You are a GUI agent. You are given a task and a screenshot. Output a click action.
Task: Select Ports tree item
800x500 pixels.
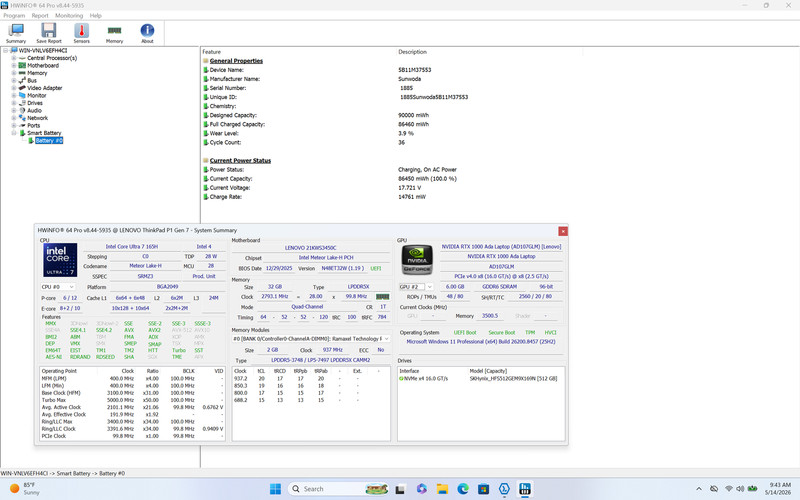click(x=34, y=126)
